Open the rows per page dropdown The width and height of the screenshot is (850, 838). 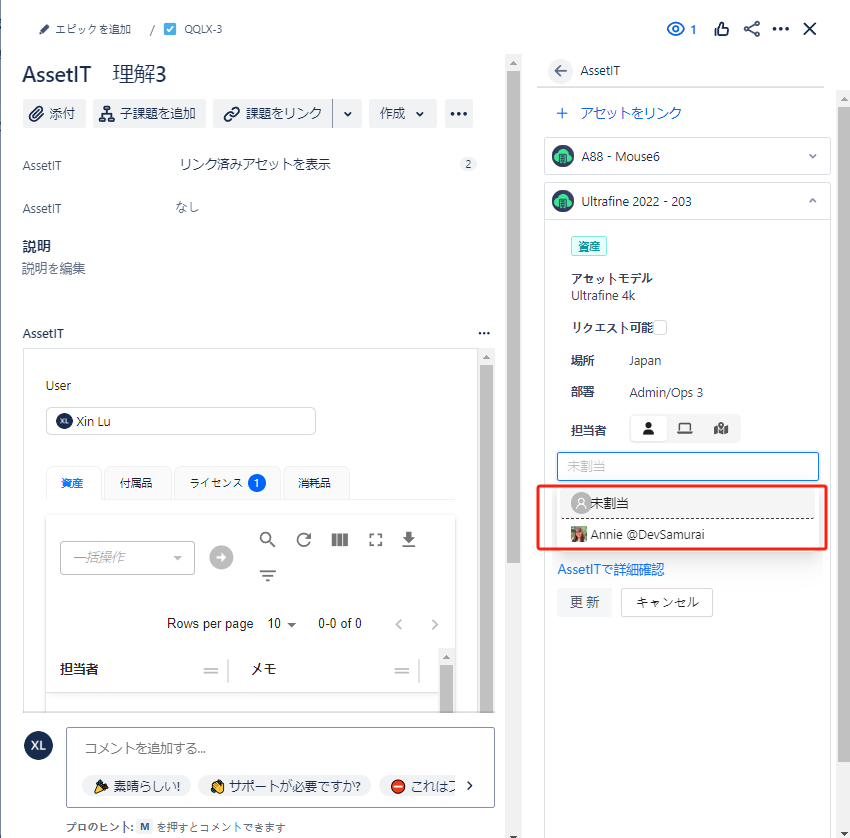[x=282, y=624]
